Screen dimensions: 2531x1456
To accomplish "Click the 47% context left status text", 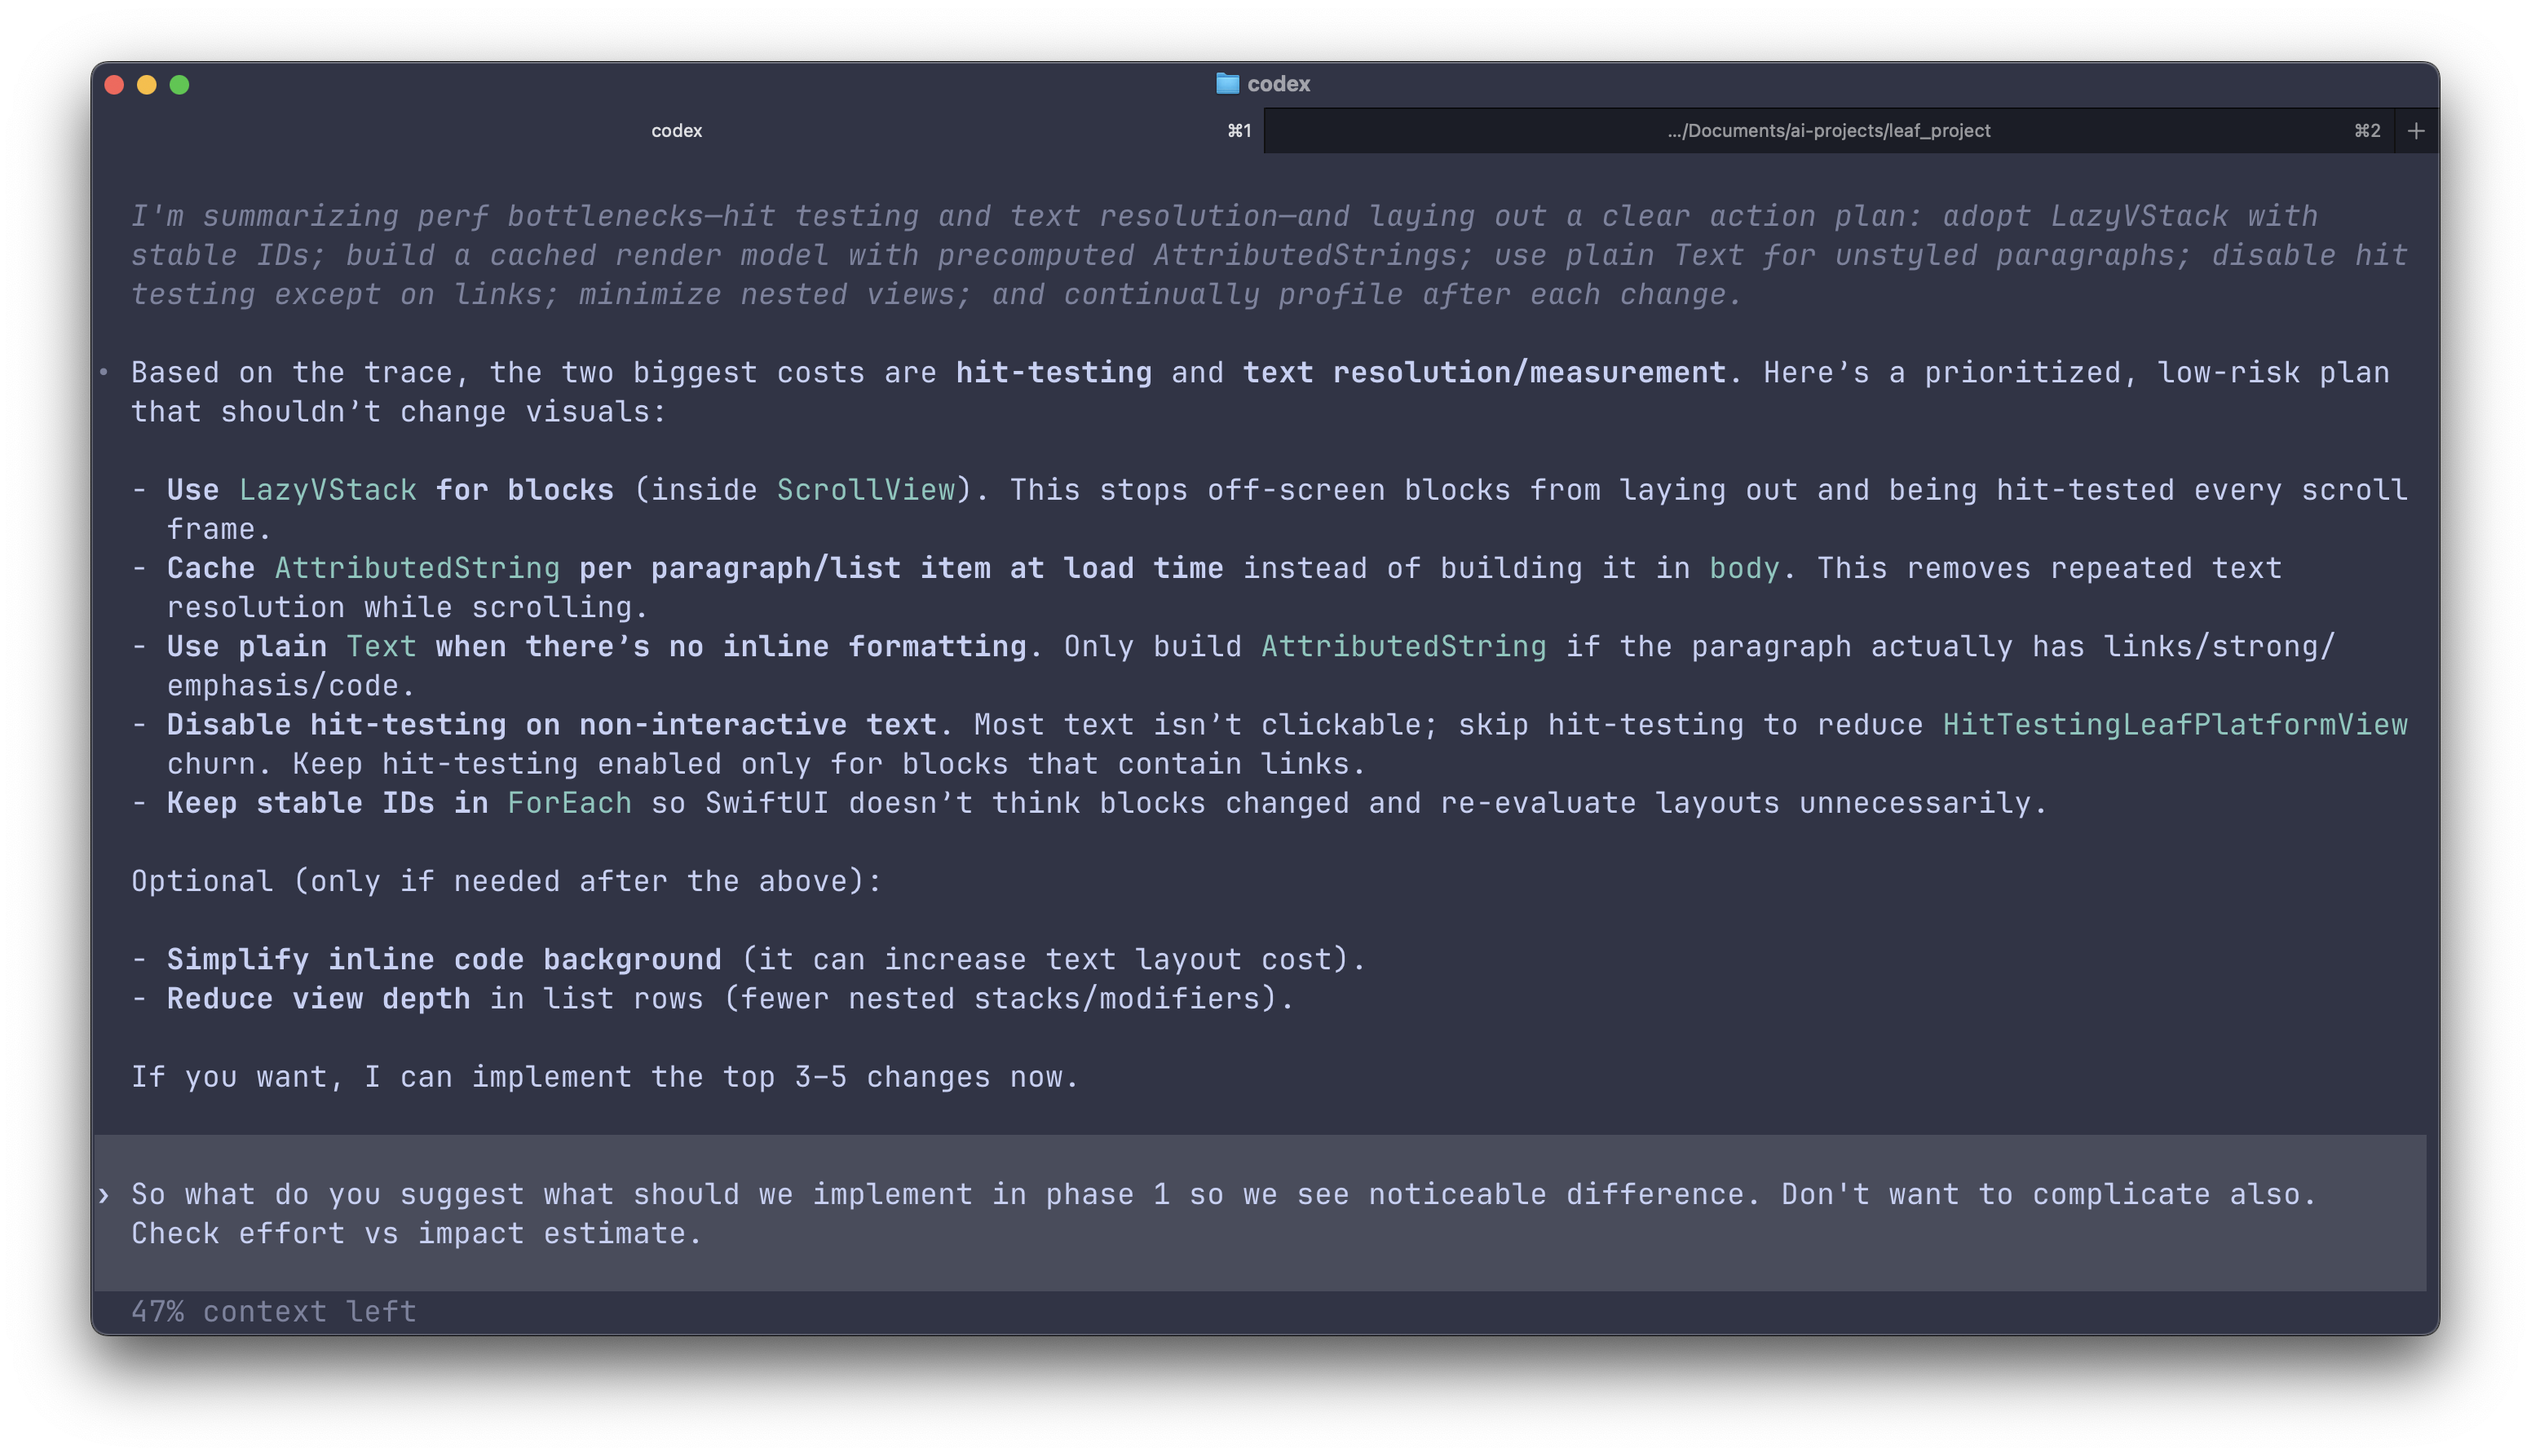I will 273,1311.
